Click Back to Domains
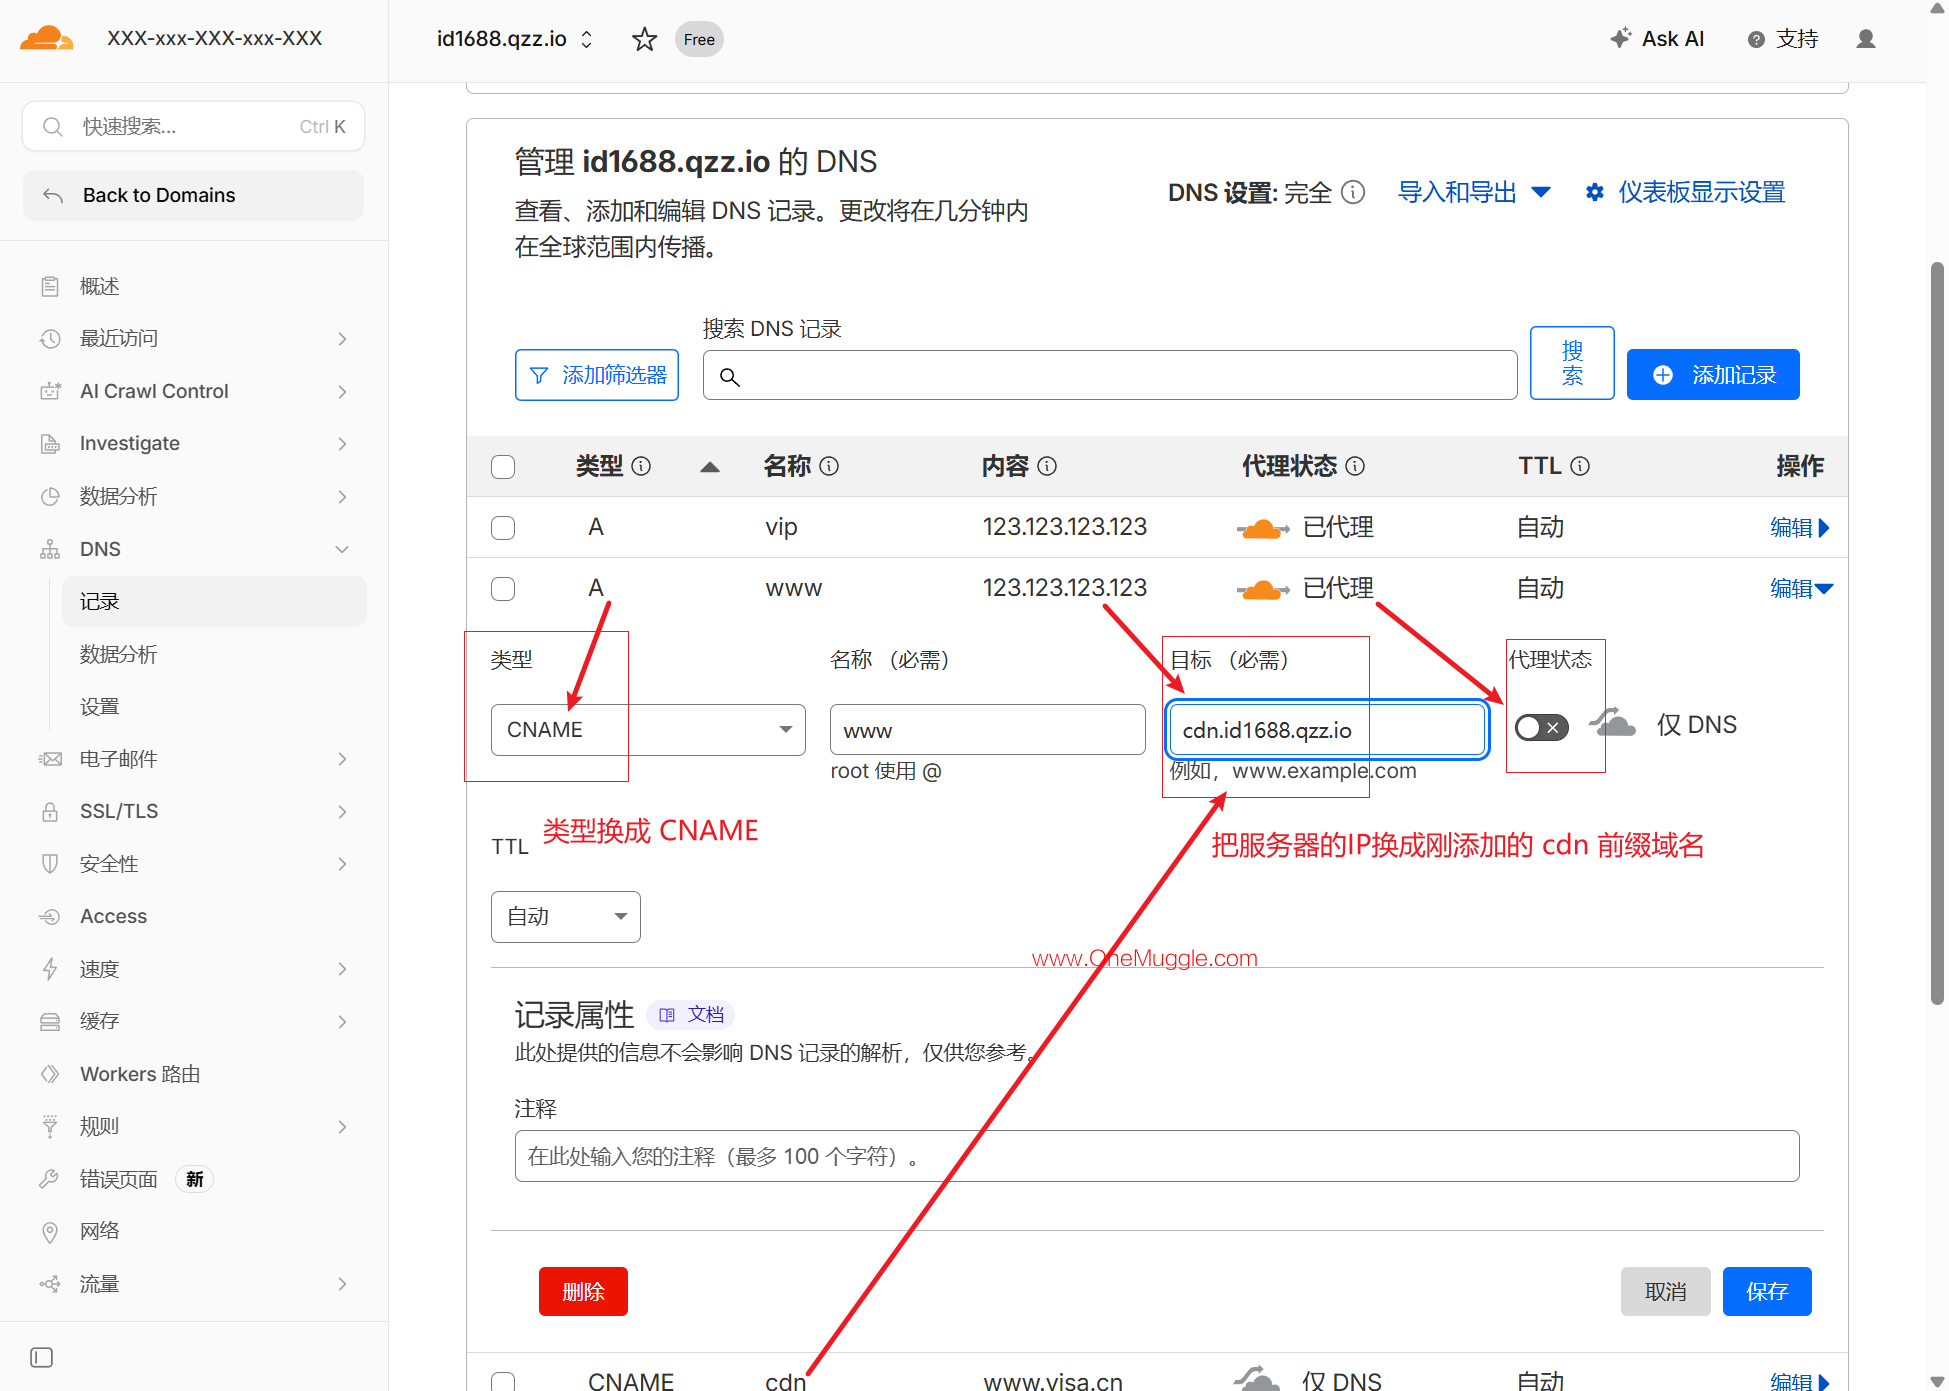The image size is (1949, 1391). 194,195
